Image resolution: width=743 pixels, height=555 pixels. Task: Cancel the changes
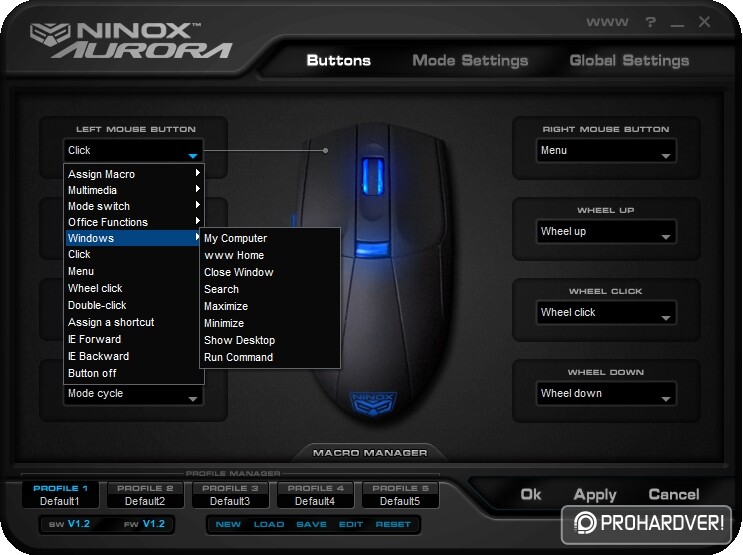tap(674, 495)
